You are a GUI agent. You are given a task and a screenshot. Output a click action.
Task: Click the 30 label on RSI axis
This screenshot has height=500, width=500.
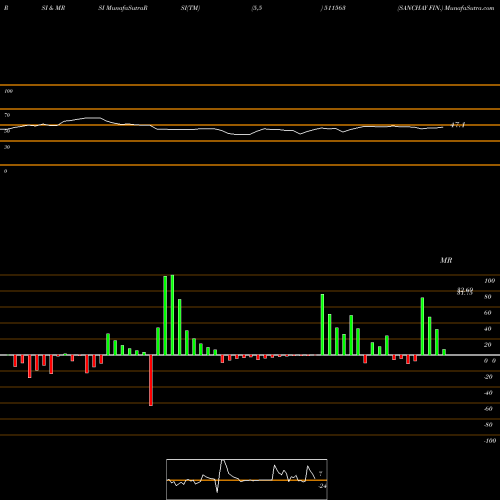[x=7, y=147]
